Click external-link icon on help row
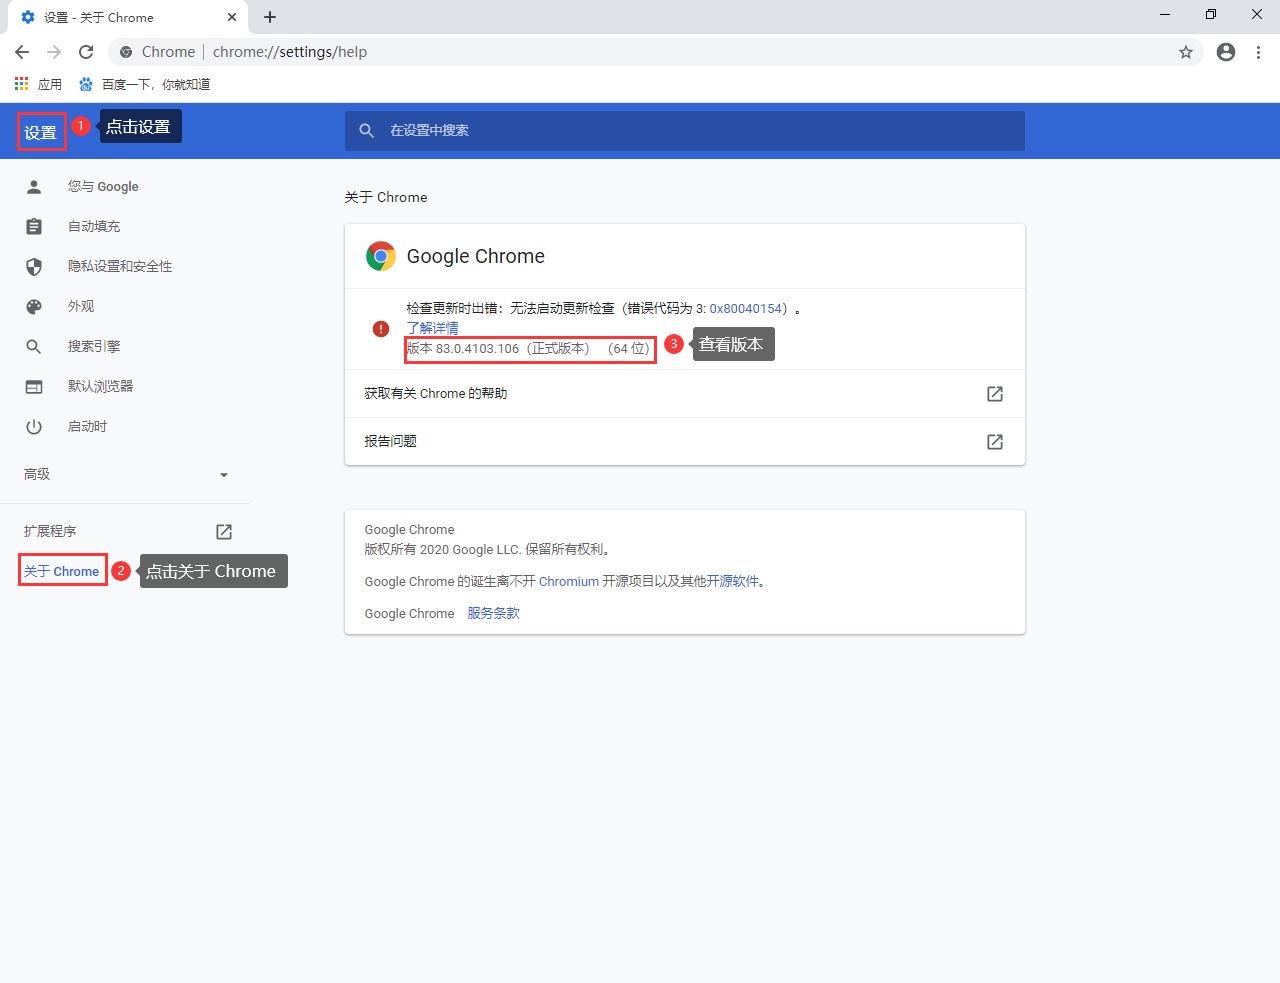1280x983 pixels. point(995,394)
